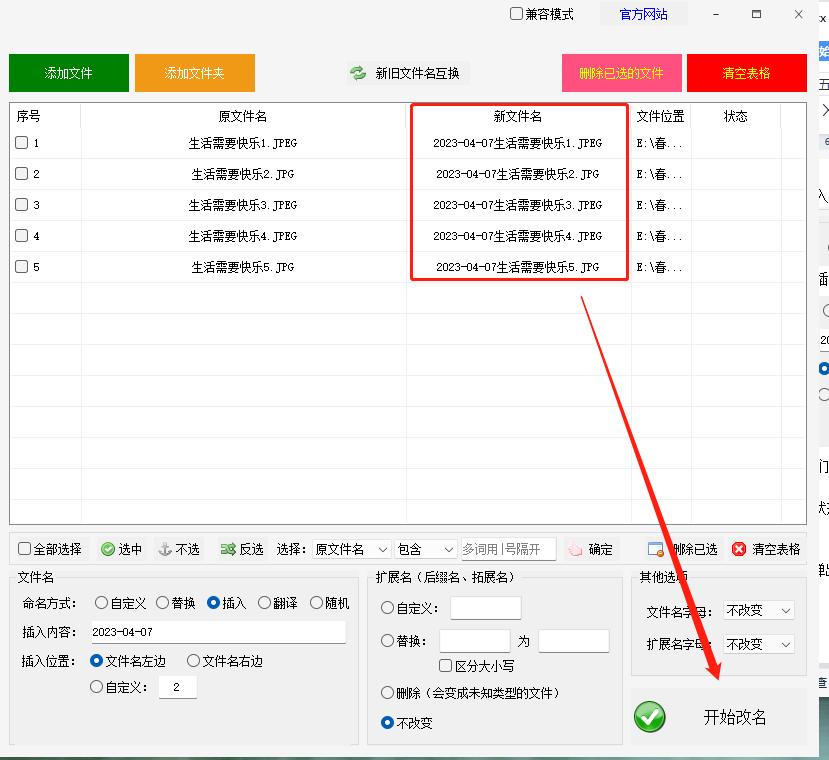Check the 区分大小写 checkbox
The image size is (829, 760).
click(443, 666)
